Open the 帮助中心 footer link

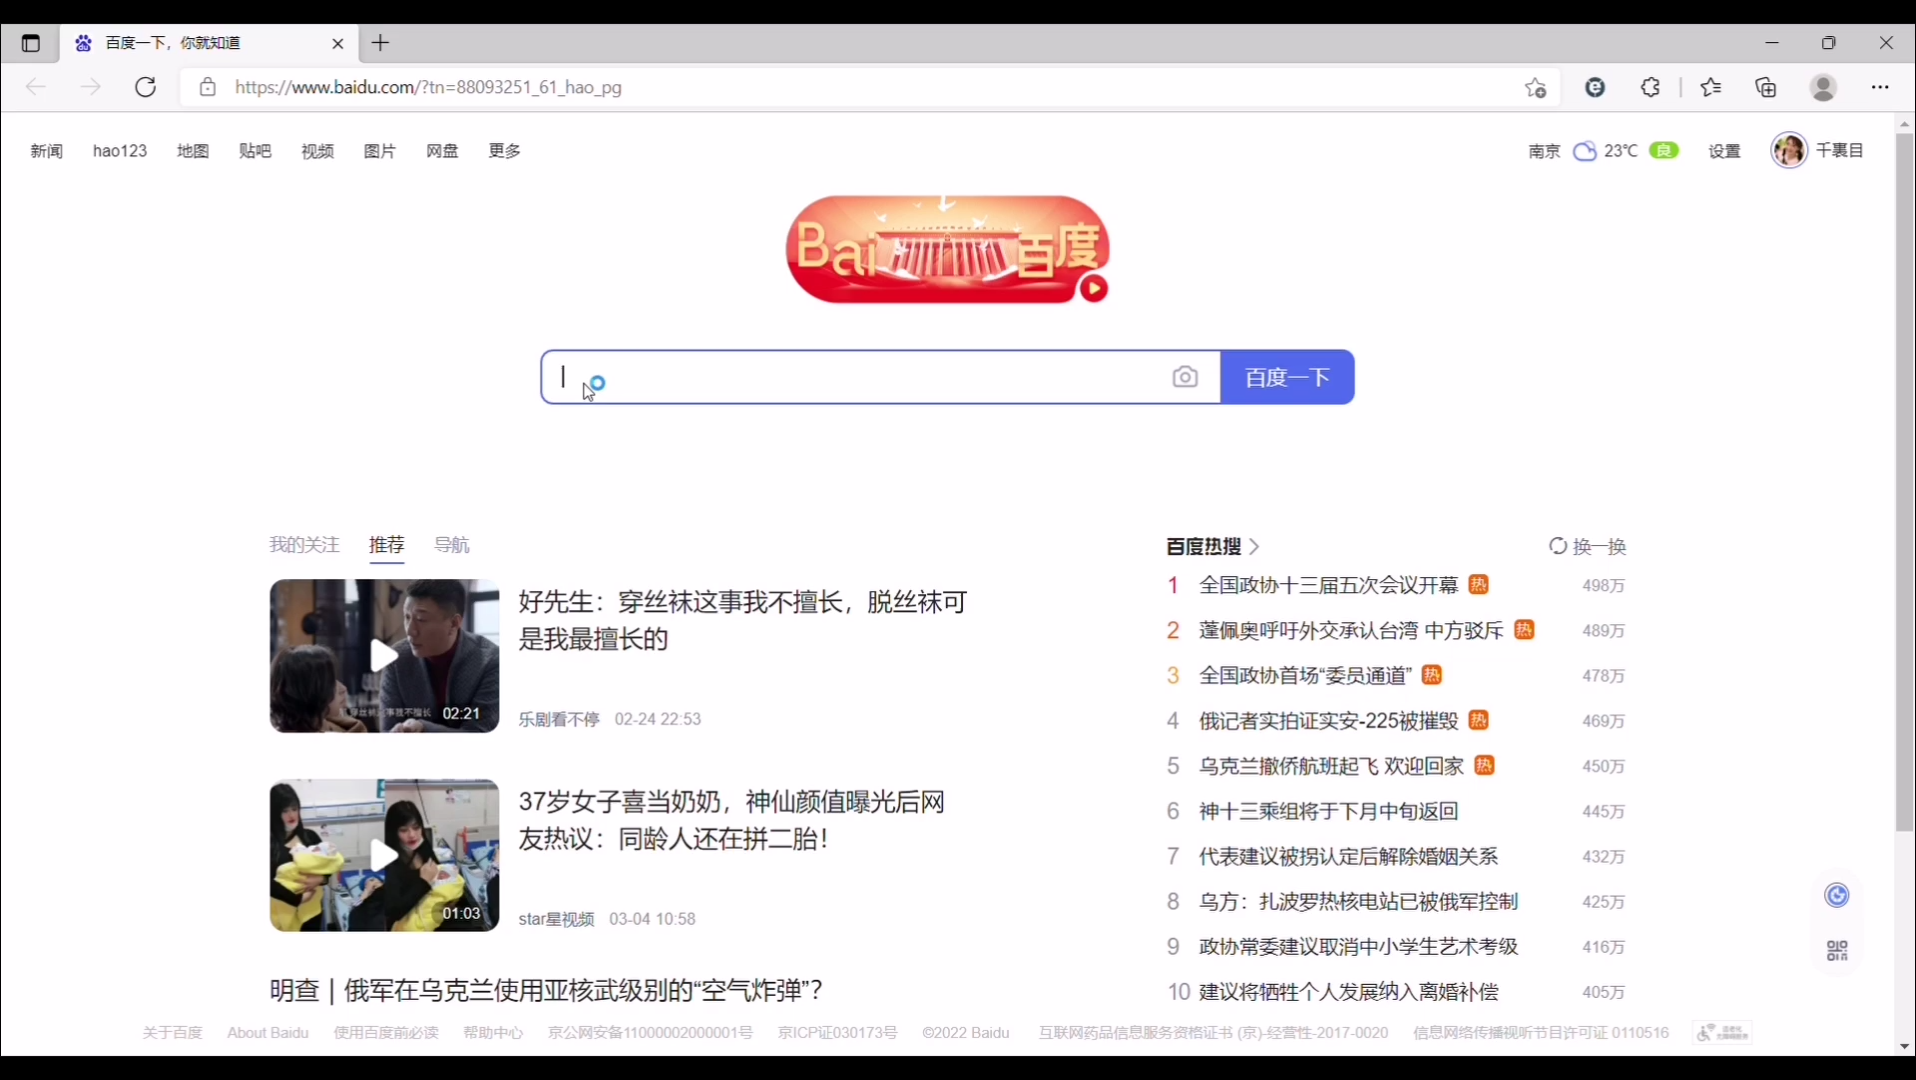pyautogui.click(x=493, y=1033)
